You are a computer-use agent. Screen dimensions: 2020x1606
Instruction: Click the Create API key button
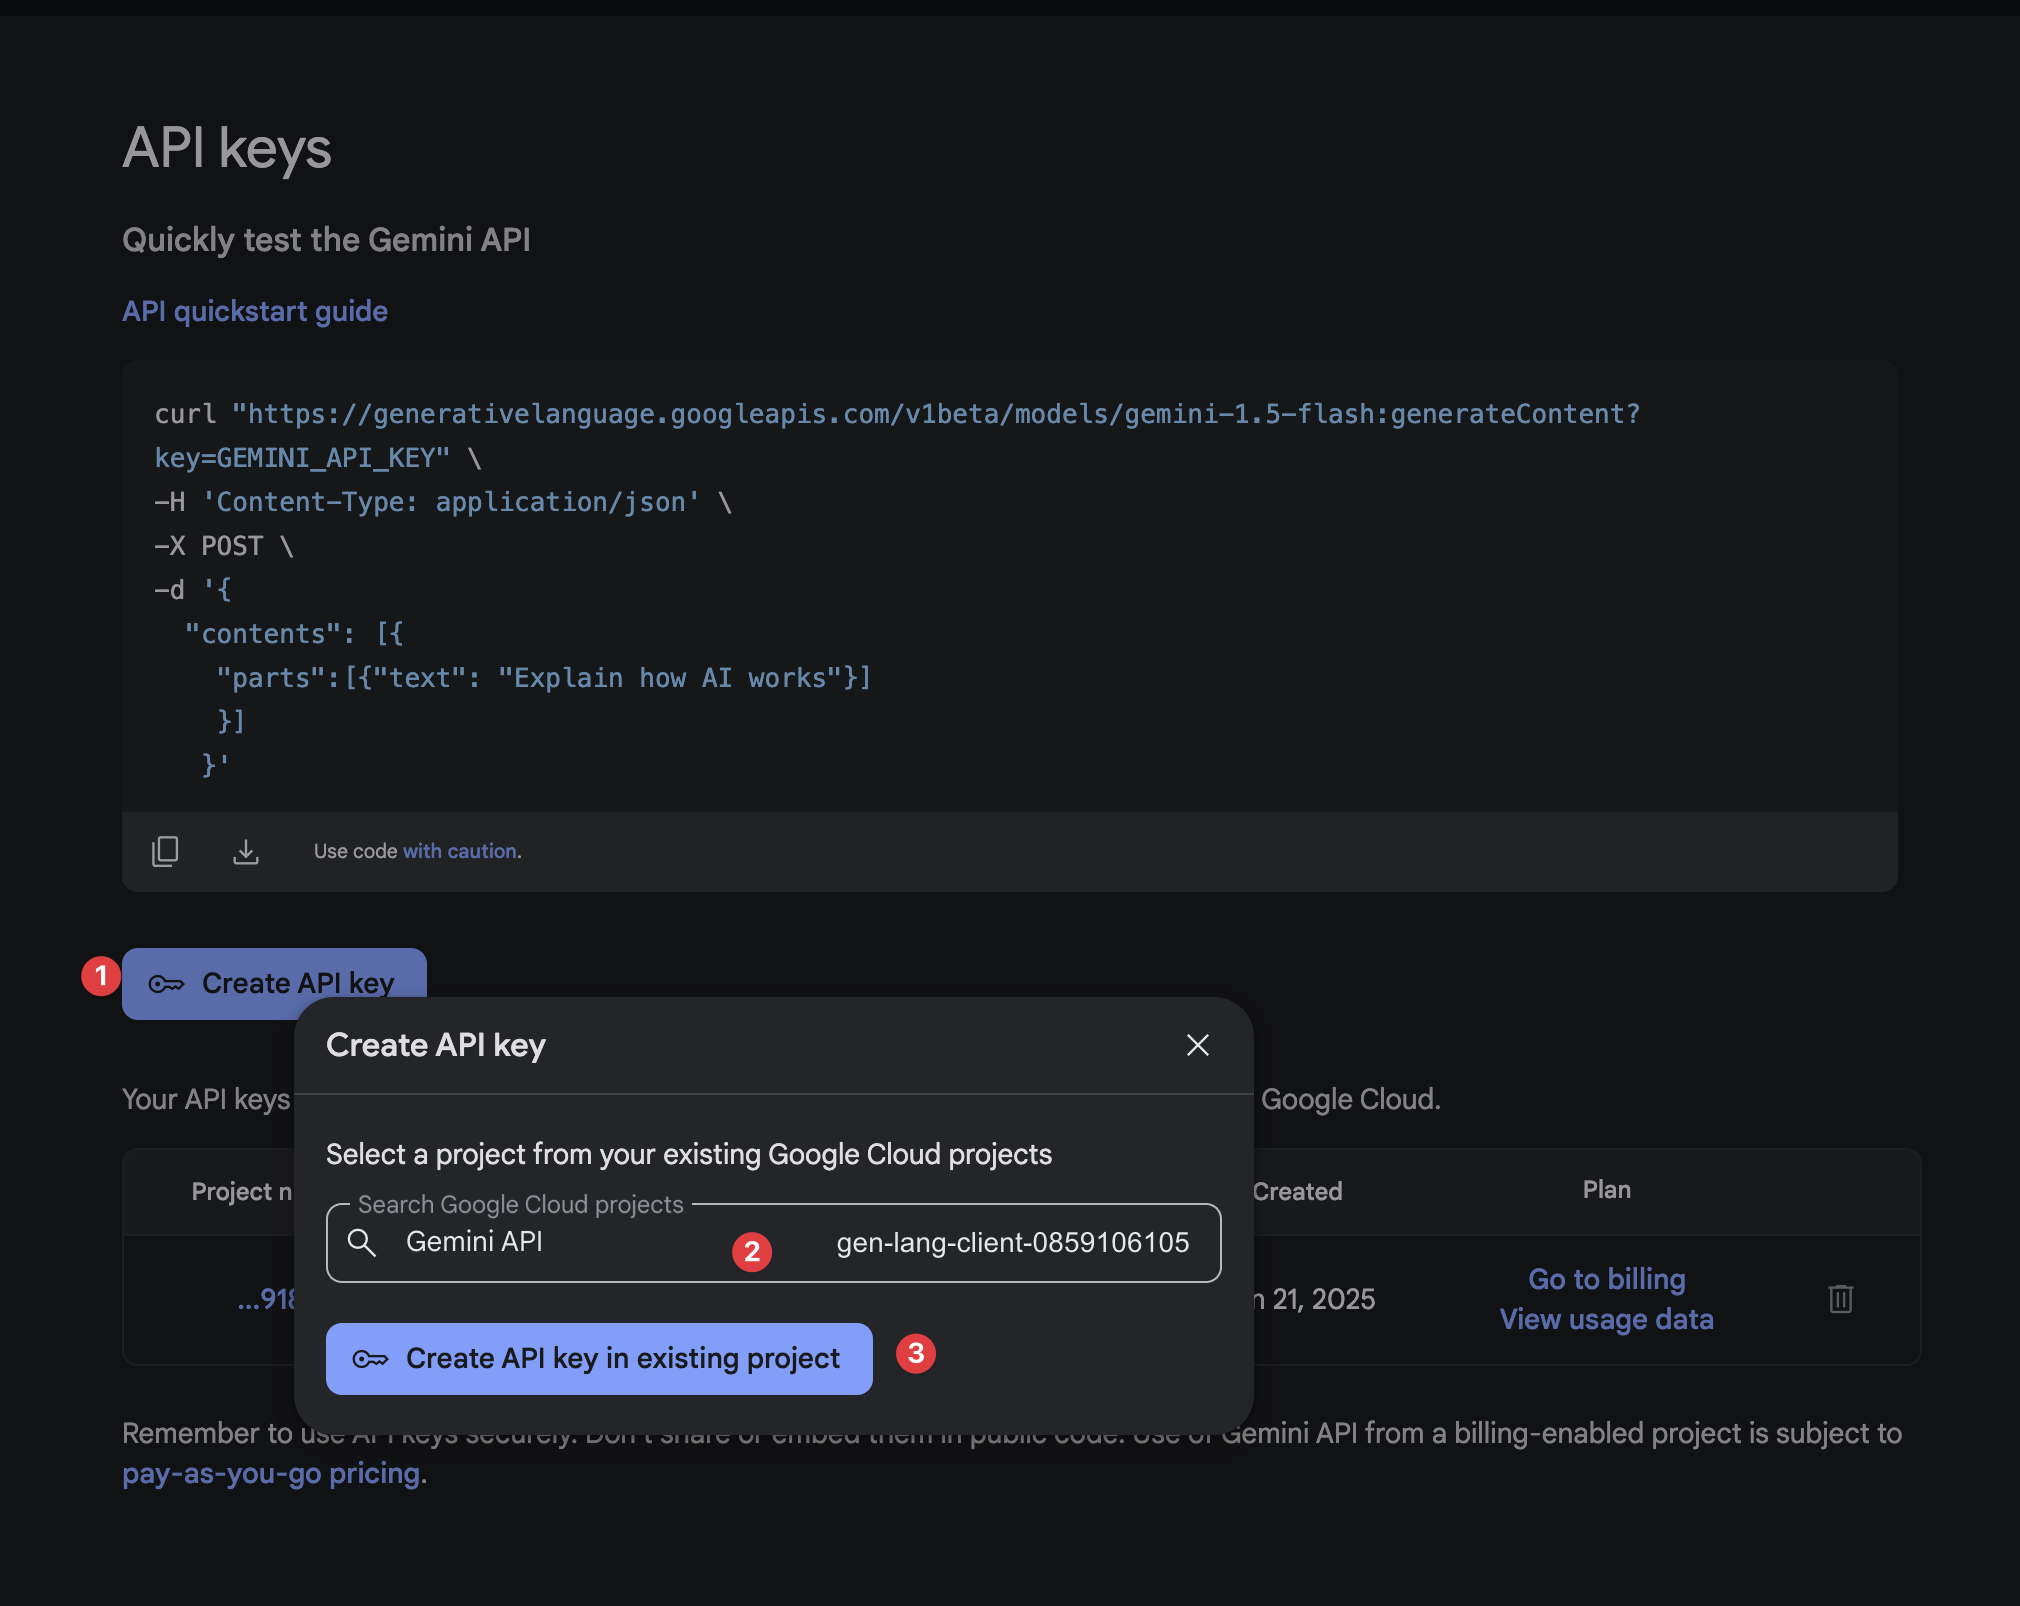click(274, 983)
